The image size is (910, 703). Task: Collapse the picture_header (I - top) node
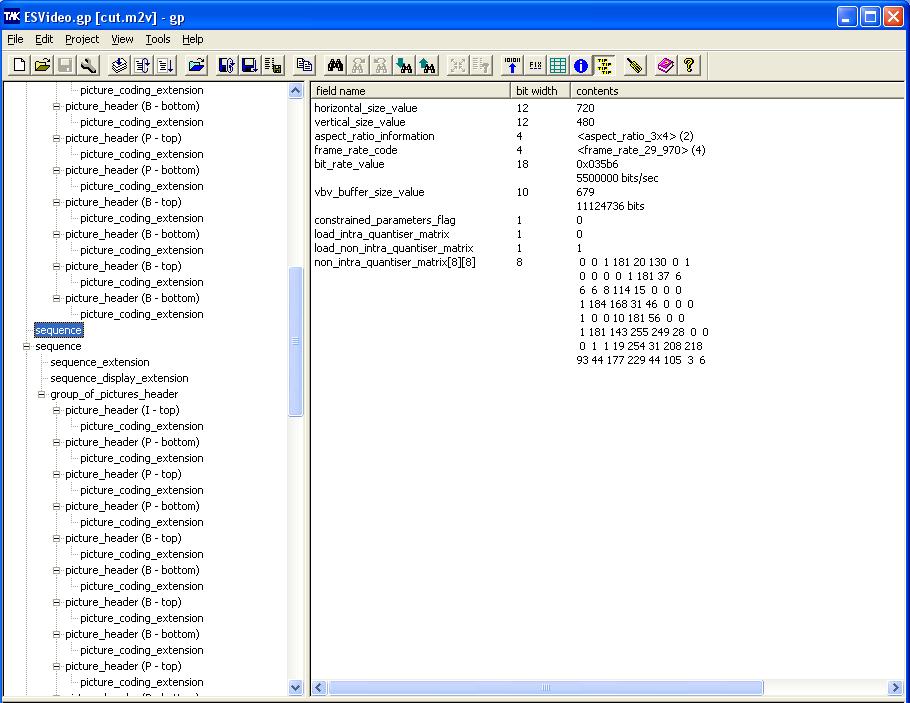pos(56,410)
